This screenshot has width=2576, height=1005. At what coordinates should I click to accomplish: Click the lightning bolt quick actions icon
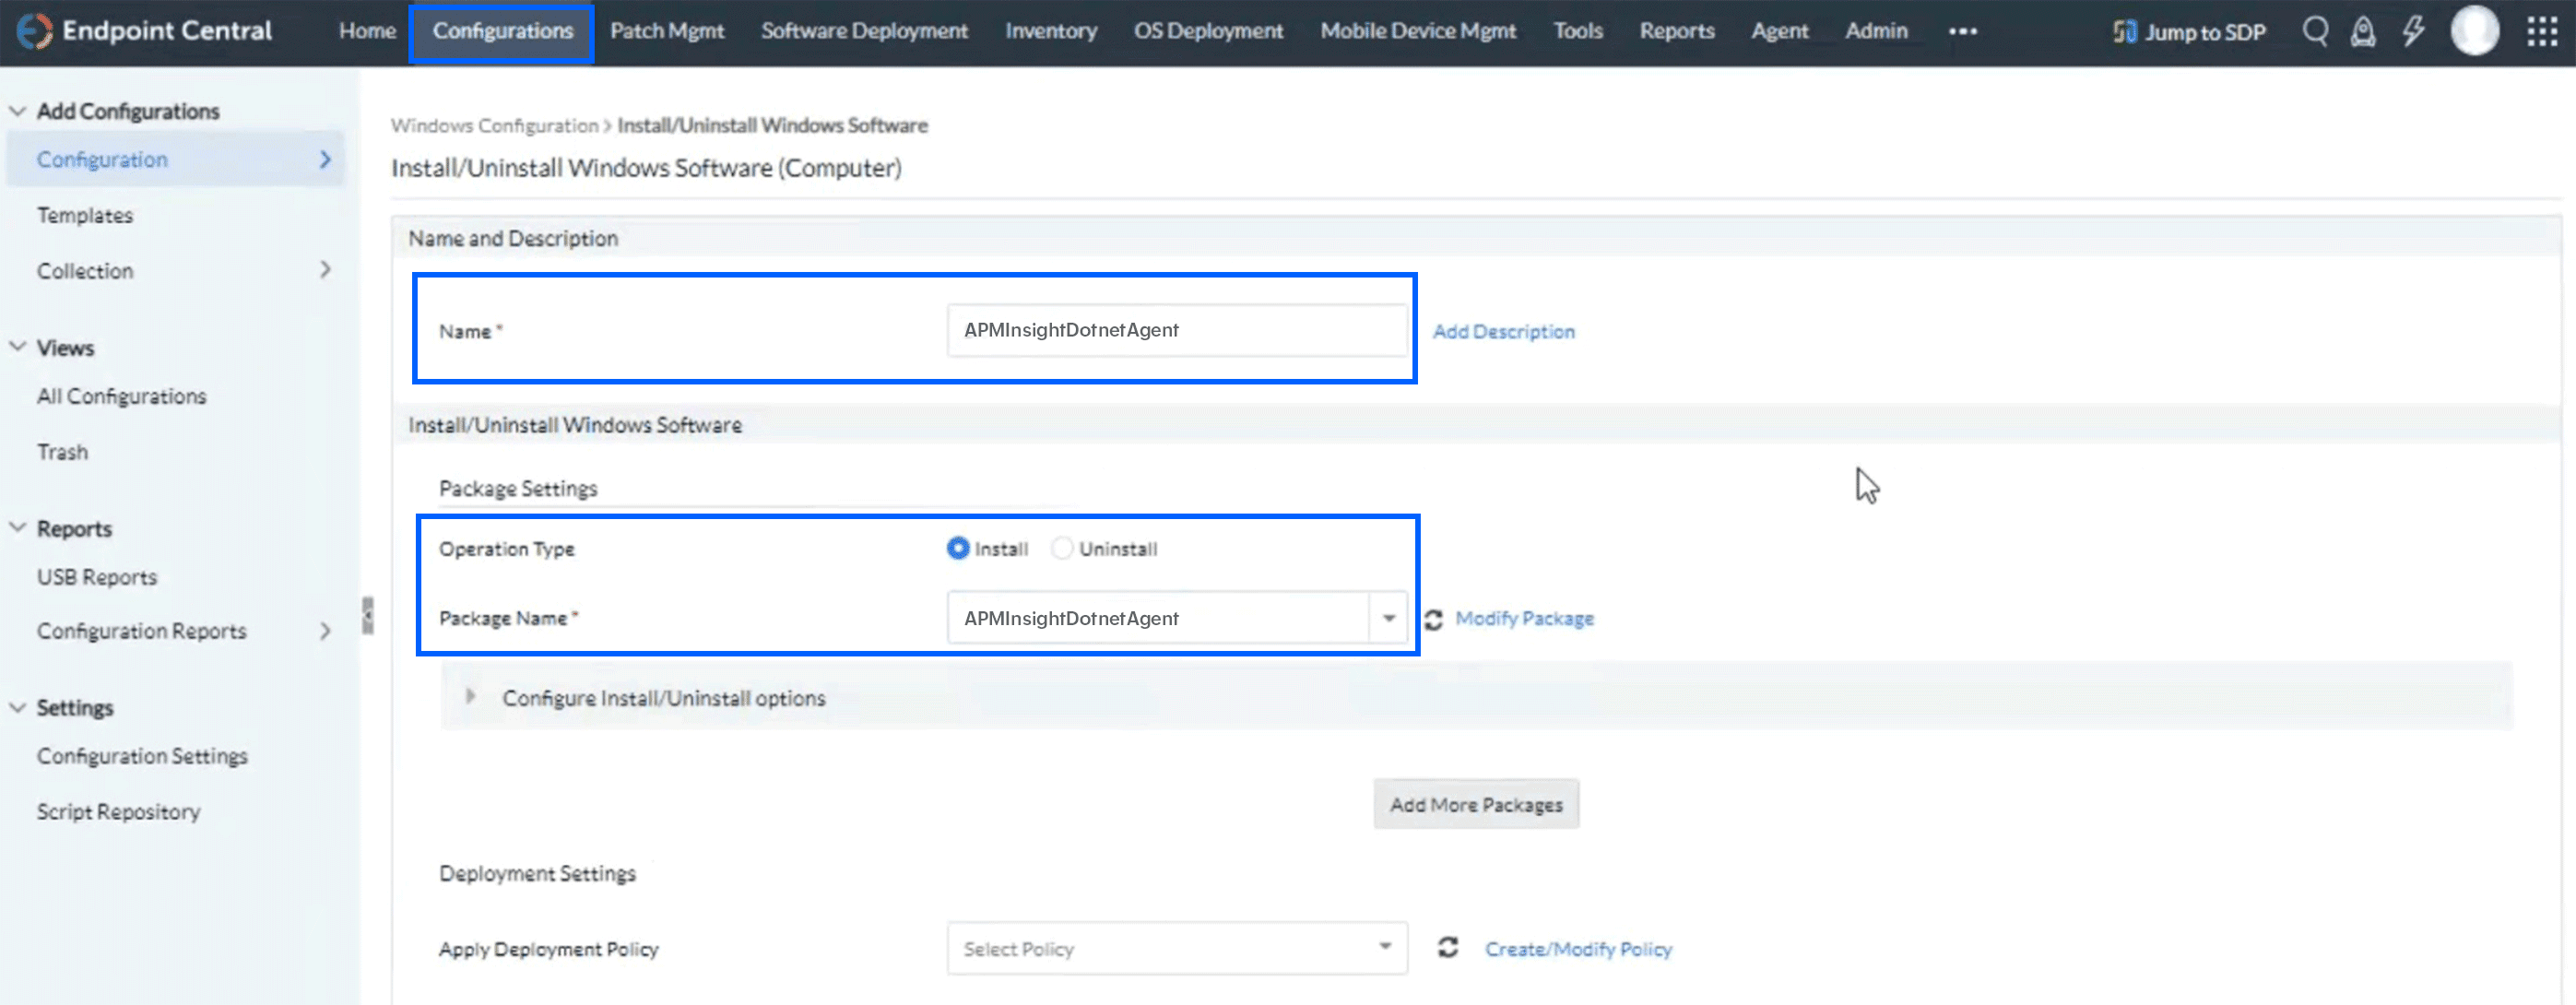[2413, 31]
